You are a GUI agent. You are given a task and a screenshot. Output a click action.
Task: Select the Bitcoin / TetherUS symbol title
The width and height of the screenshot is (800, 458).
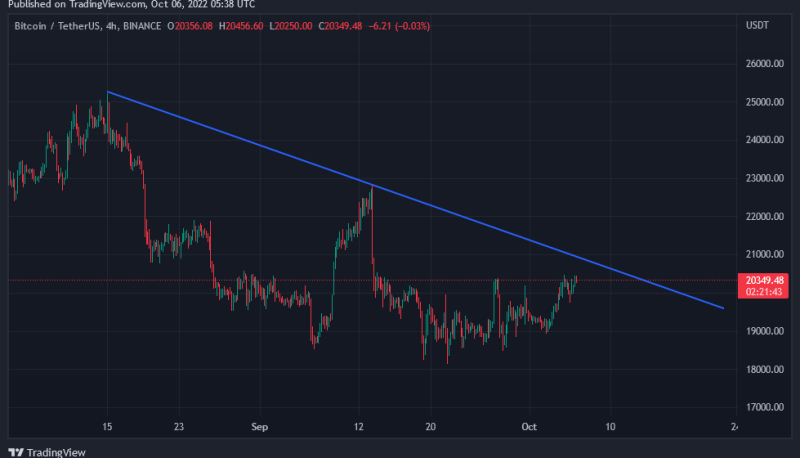(57, 26)
